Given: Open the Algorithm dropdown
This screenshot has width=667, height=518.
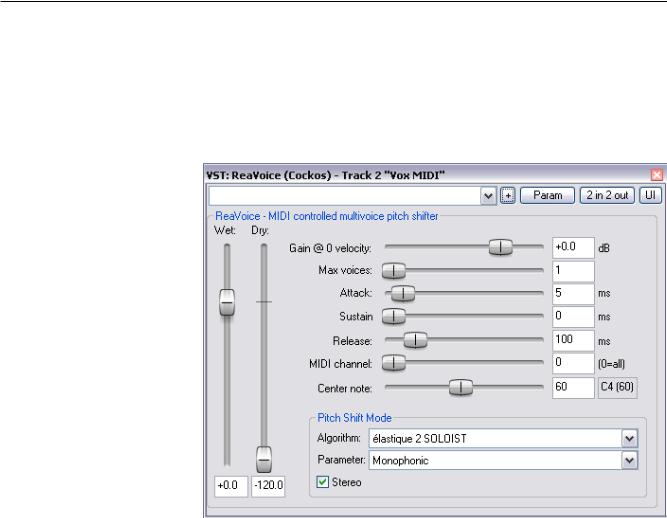Looking at the screenshot, I should pyautogui.click(x=503, y=438).
